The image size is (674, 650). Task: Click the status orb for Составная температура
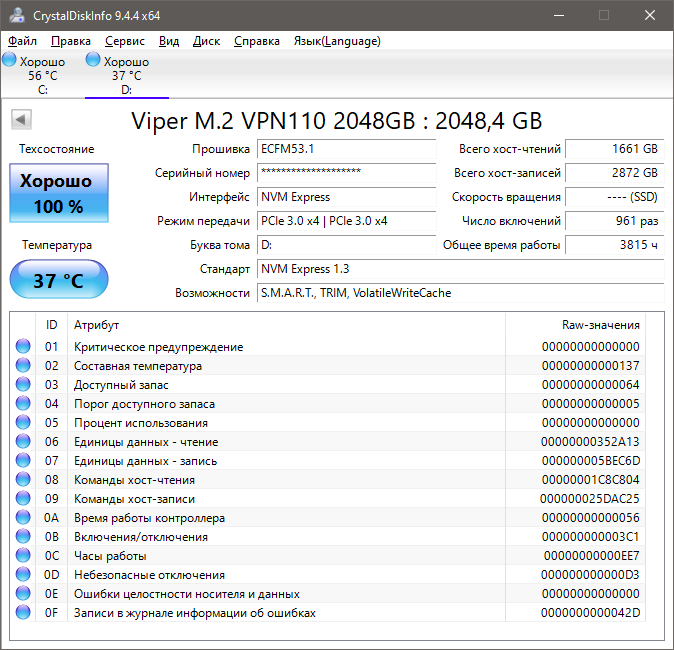click(x=23, y=365)
